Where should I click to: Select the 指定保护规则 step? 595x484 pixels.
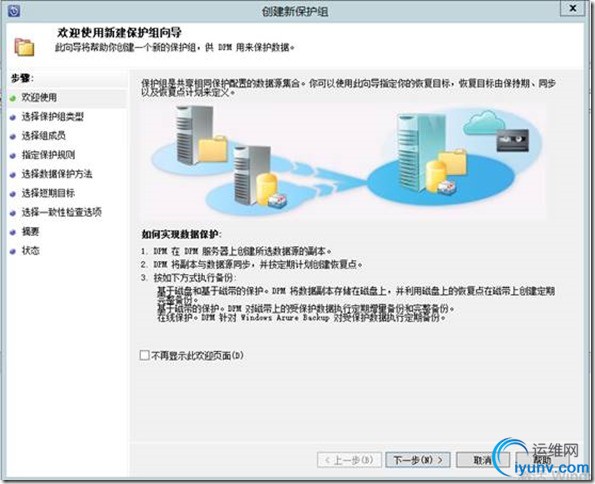click(x=48, y=155)
